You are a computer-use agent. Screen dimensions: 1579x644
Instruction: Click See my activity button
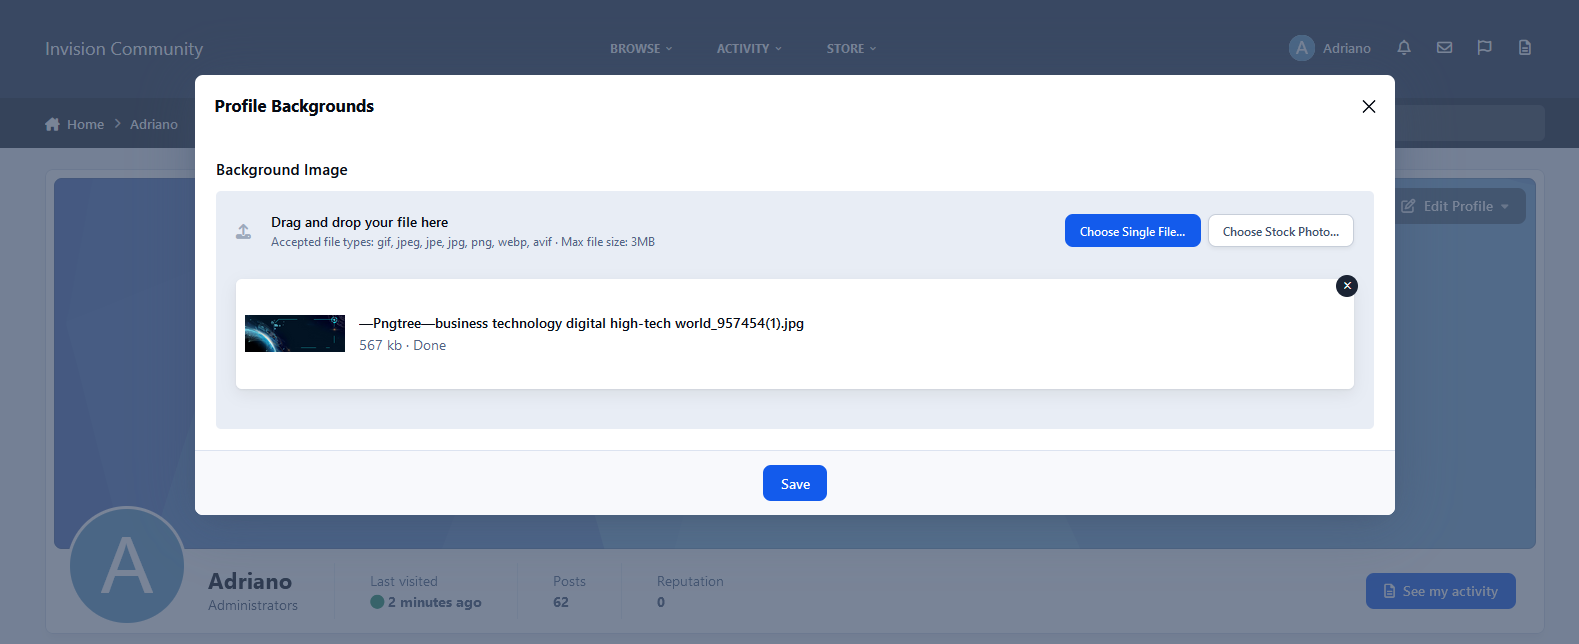[x=1440, y=591]
